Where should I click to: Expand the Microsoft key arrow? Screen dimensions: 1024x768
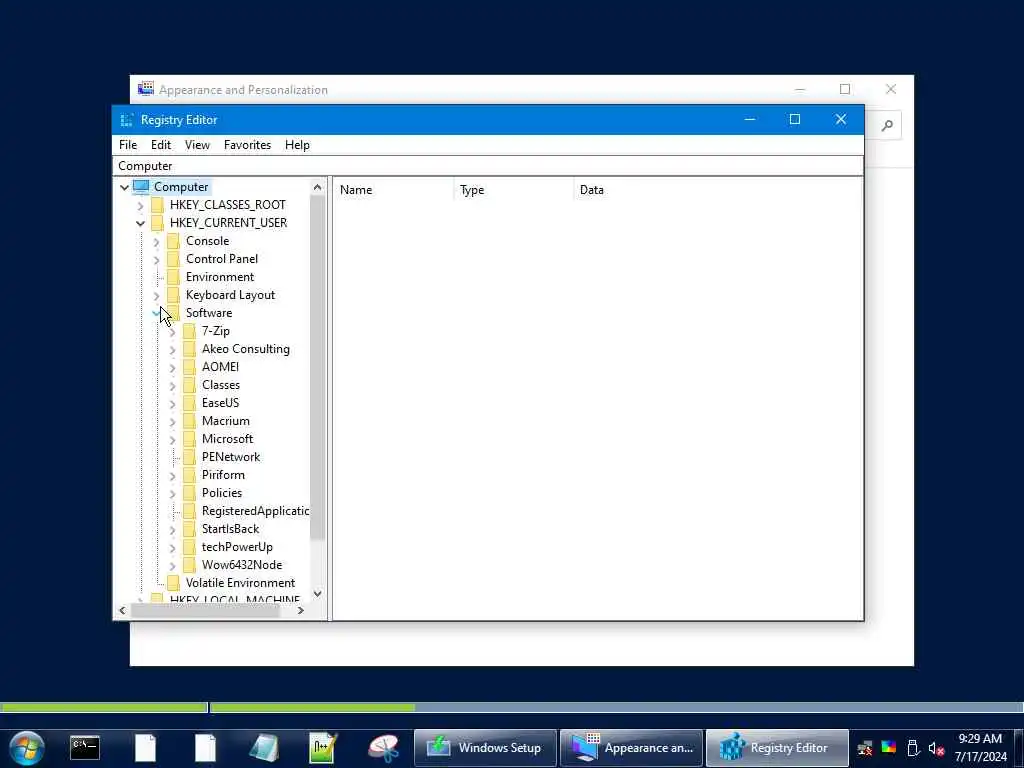172,440
